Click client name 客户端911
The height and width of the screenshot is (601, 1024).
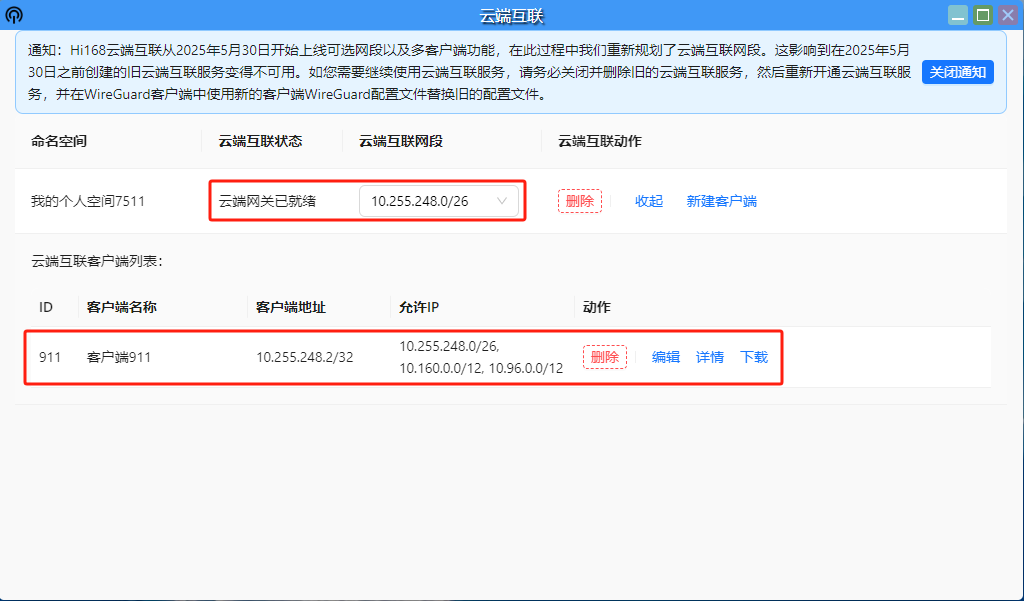(x=119, y=357)
